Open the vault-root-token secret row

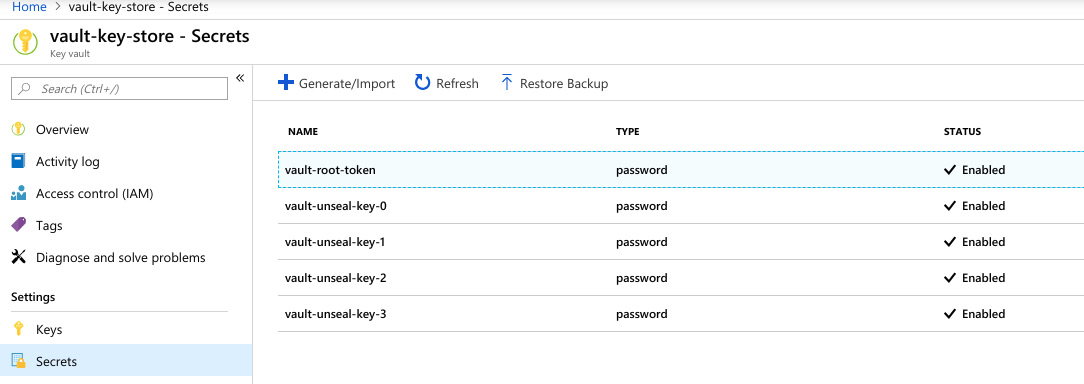tap(681, 170)
